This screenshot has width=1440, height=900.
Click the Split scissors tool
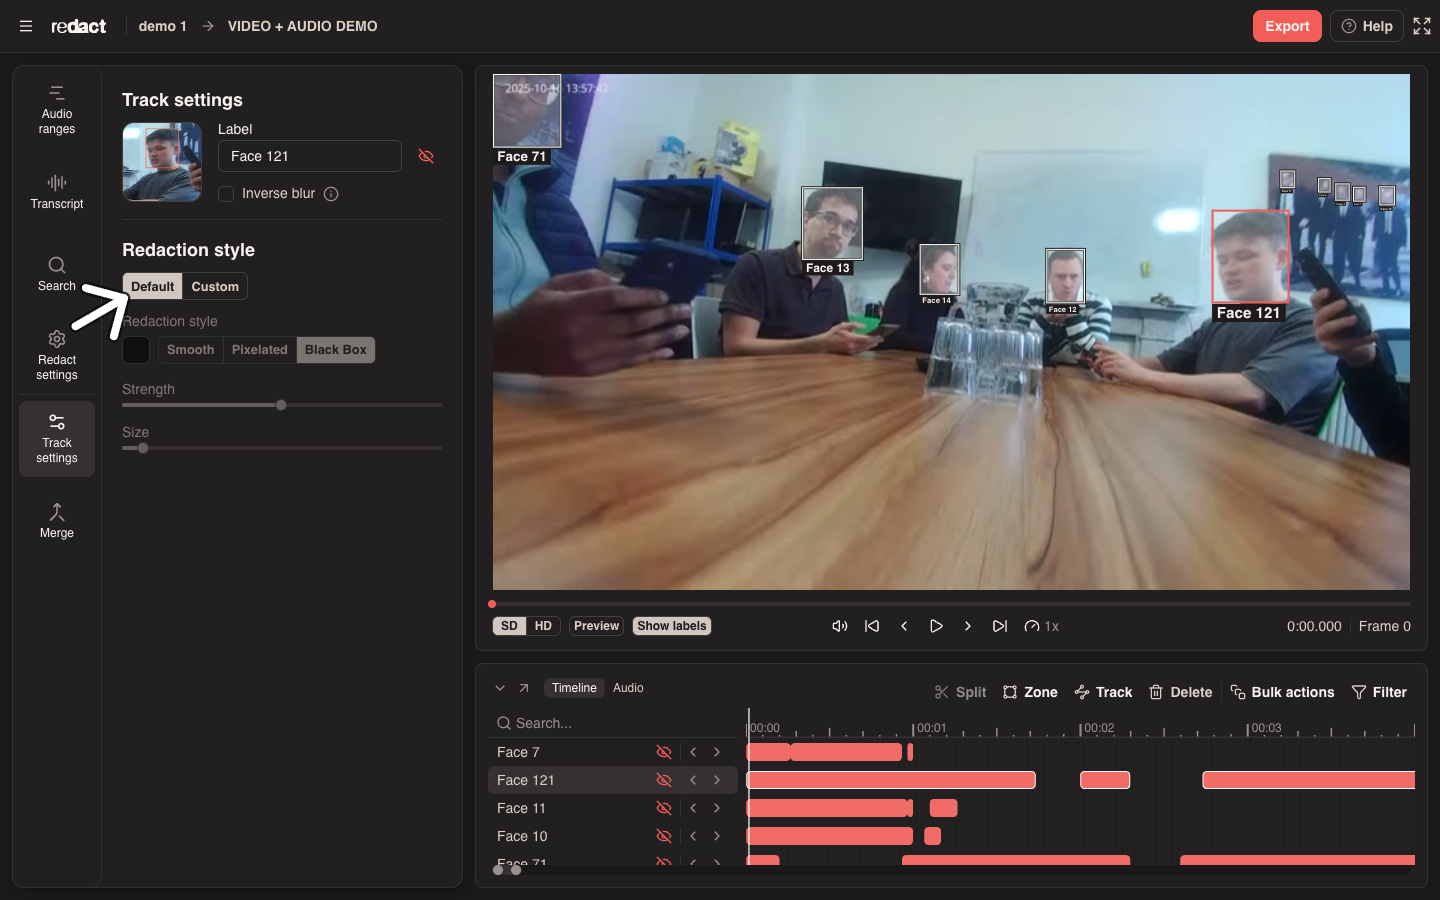point(960,692)
